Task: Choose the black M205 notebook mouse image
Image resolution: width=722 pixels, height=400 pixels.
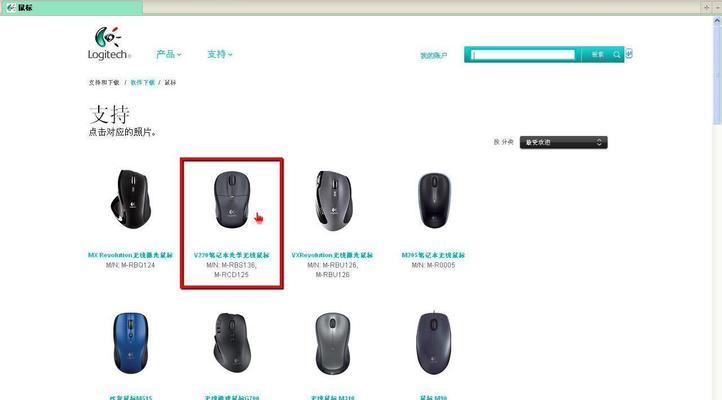Action: pyautogui.click(x=434, y=200)
